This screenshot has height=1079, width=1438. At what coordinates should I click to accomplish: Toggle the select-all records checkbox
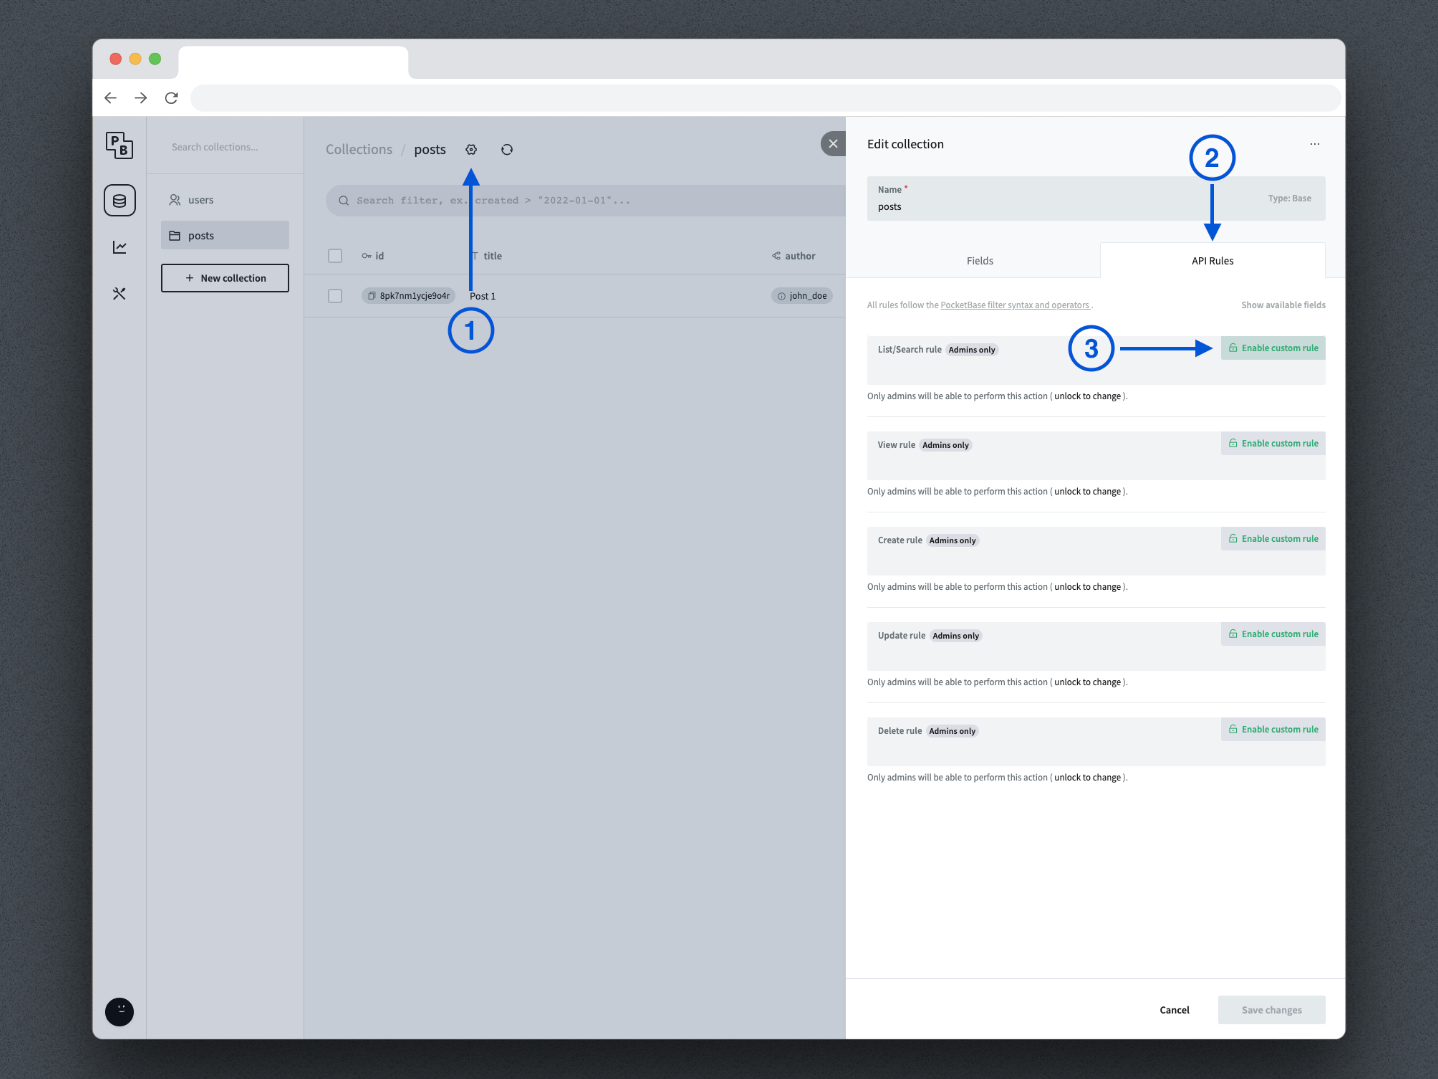(335, 256)
